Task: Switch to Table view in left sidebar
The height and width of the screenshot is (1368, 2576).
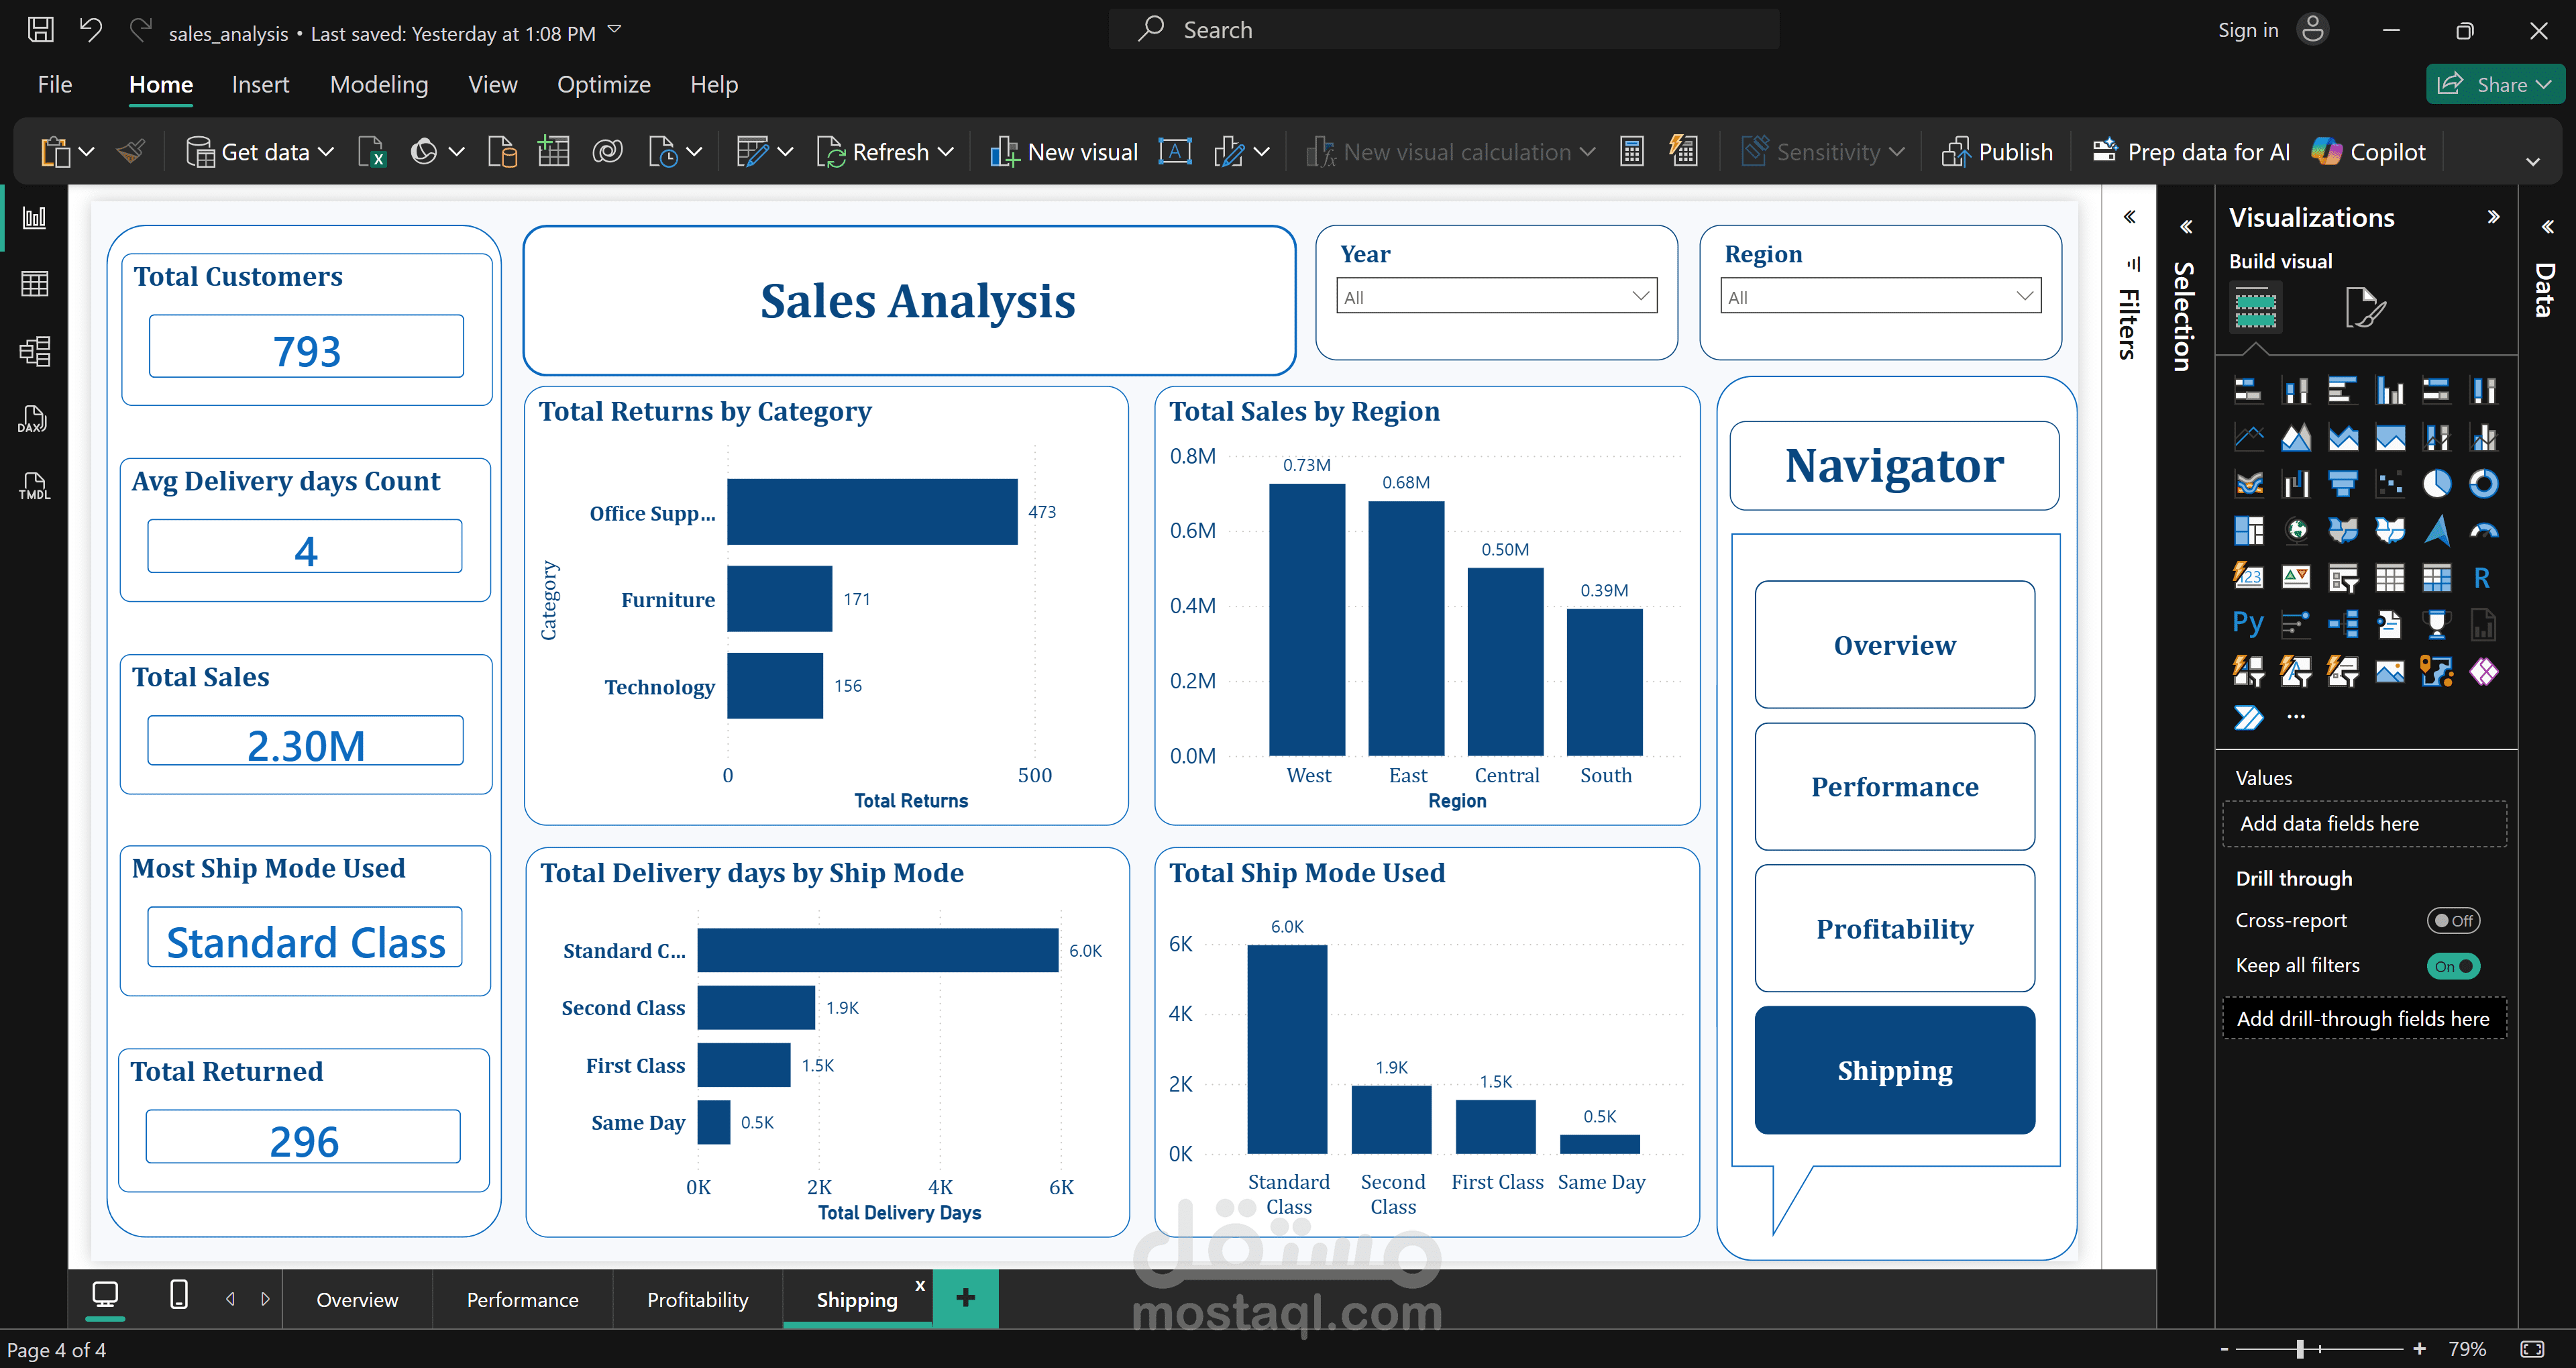Action: [34, 284]
